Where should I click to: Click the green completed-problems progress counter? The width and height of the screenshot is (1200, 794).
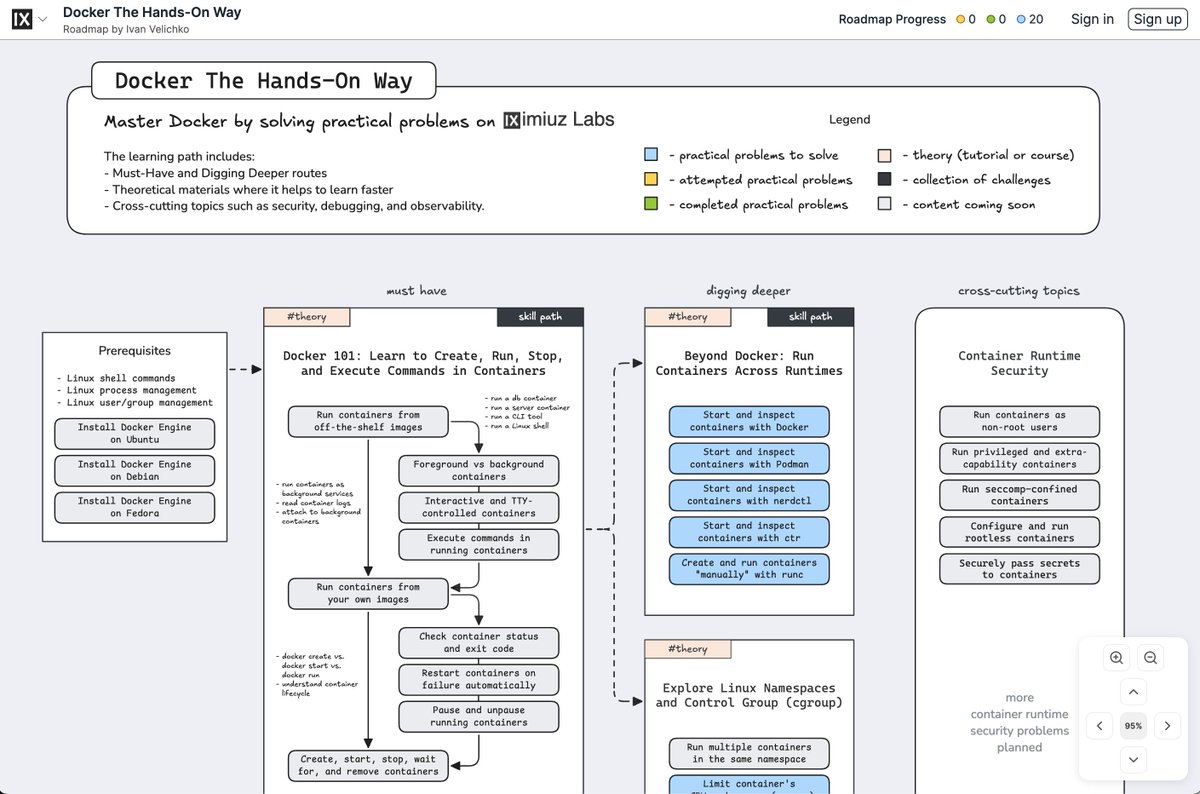[x=996, y=19]
